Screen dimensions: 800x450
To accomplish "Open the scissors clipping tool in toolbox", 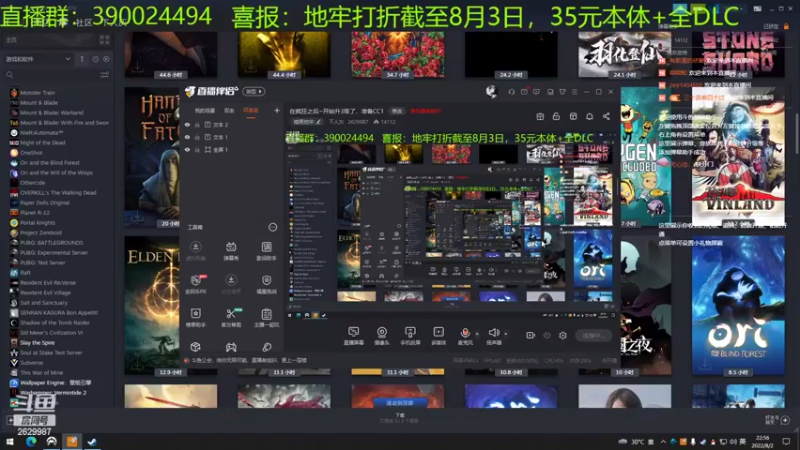I will [x=231, y=317].
